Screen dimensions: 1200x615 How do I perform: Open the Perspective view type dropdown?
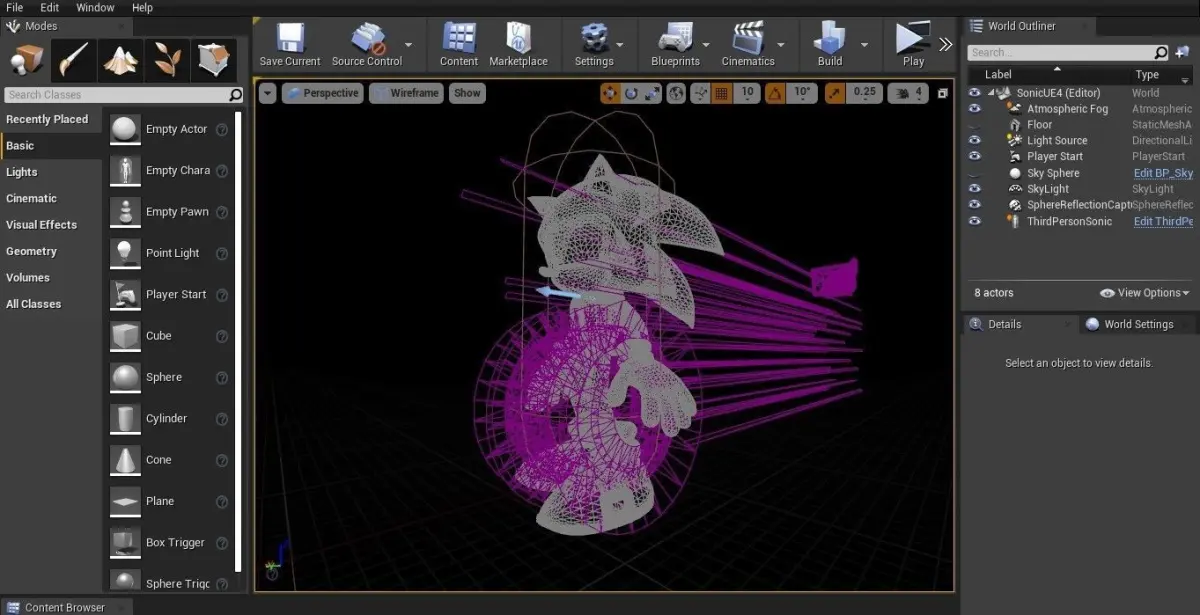(x=321, y=93)
